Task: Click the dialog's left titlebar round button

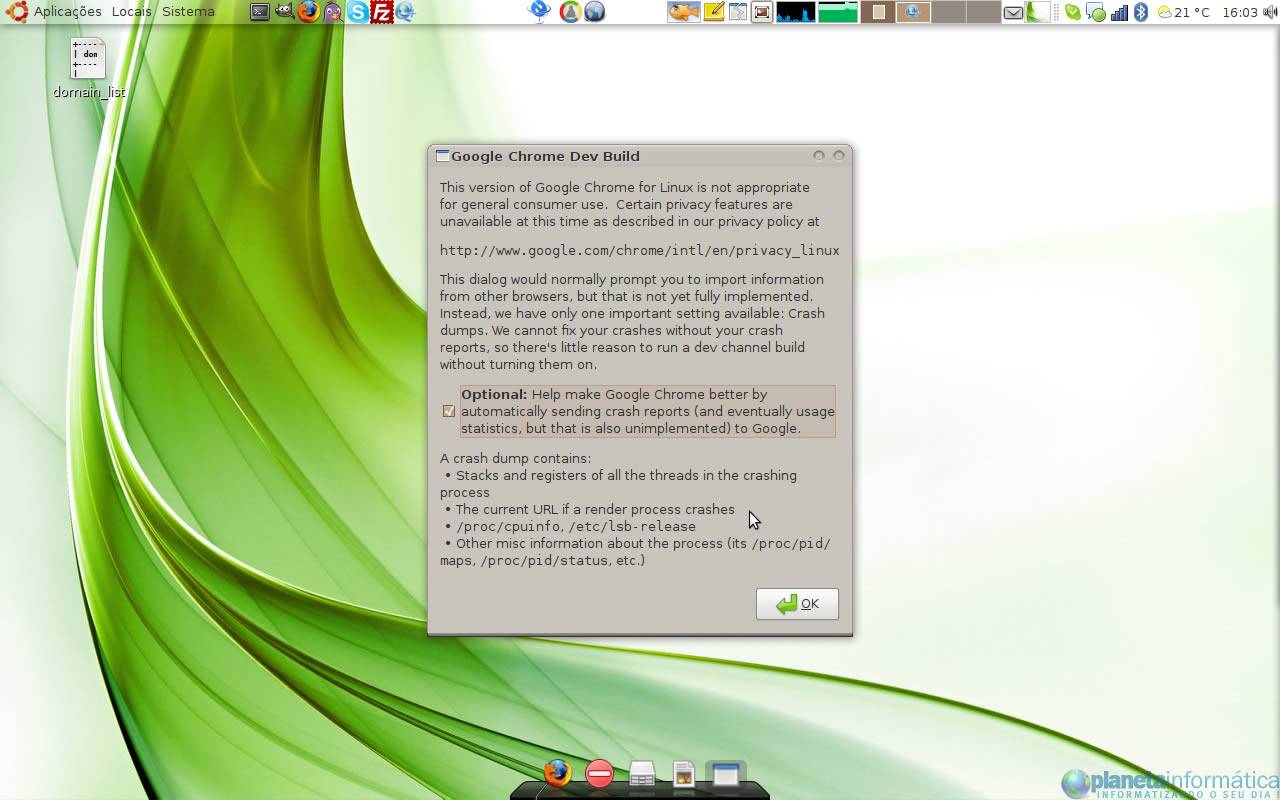Action: [819, 155]
